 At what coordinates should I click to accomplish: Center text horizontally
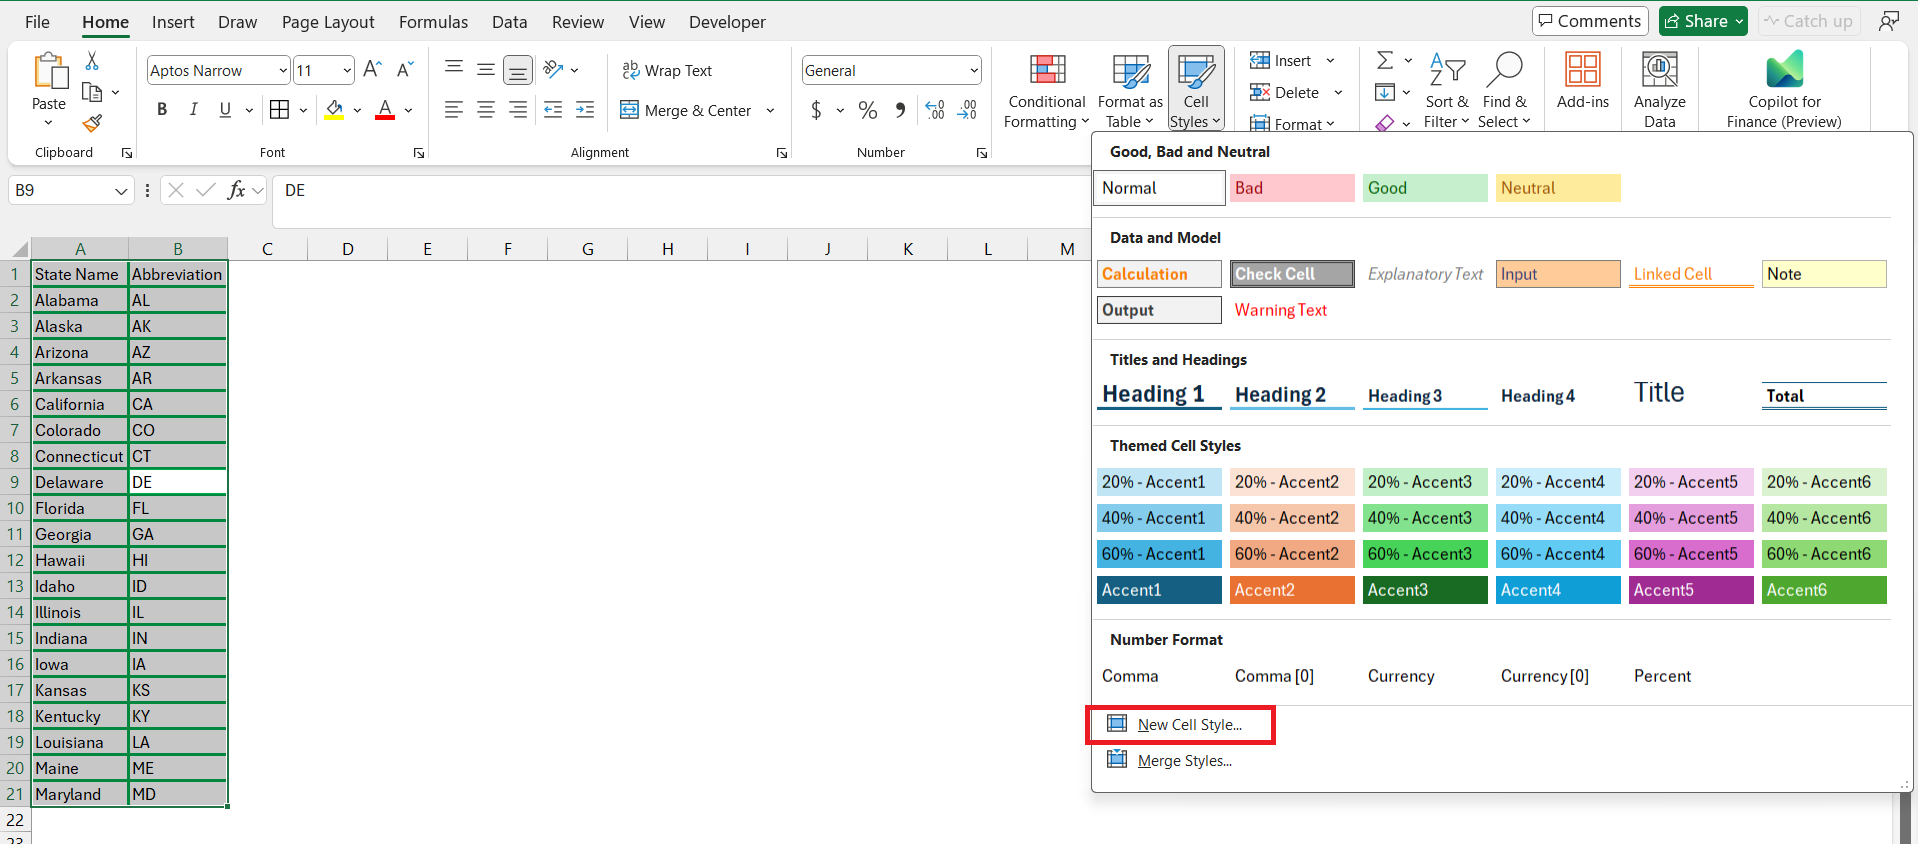[x=486, y=110]
